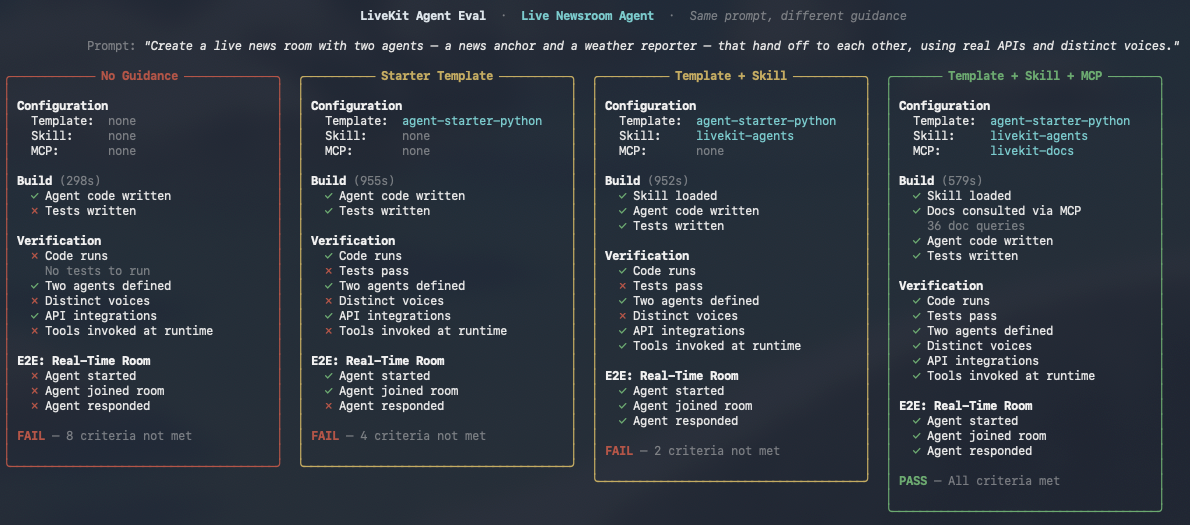Click the LiveKit Agent Eval heading
Screen dimensions: 1190x525
click(x=423, y=16)
